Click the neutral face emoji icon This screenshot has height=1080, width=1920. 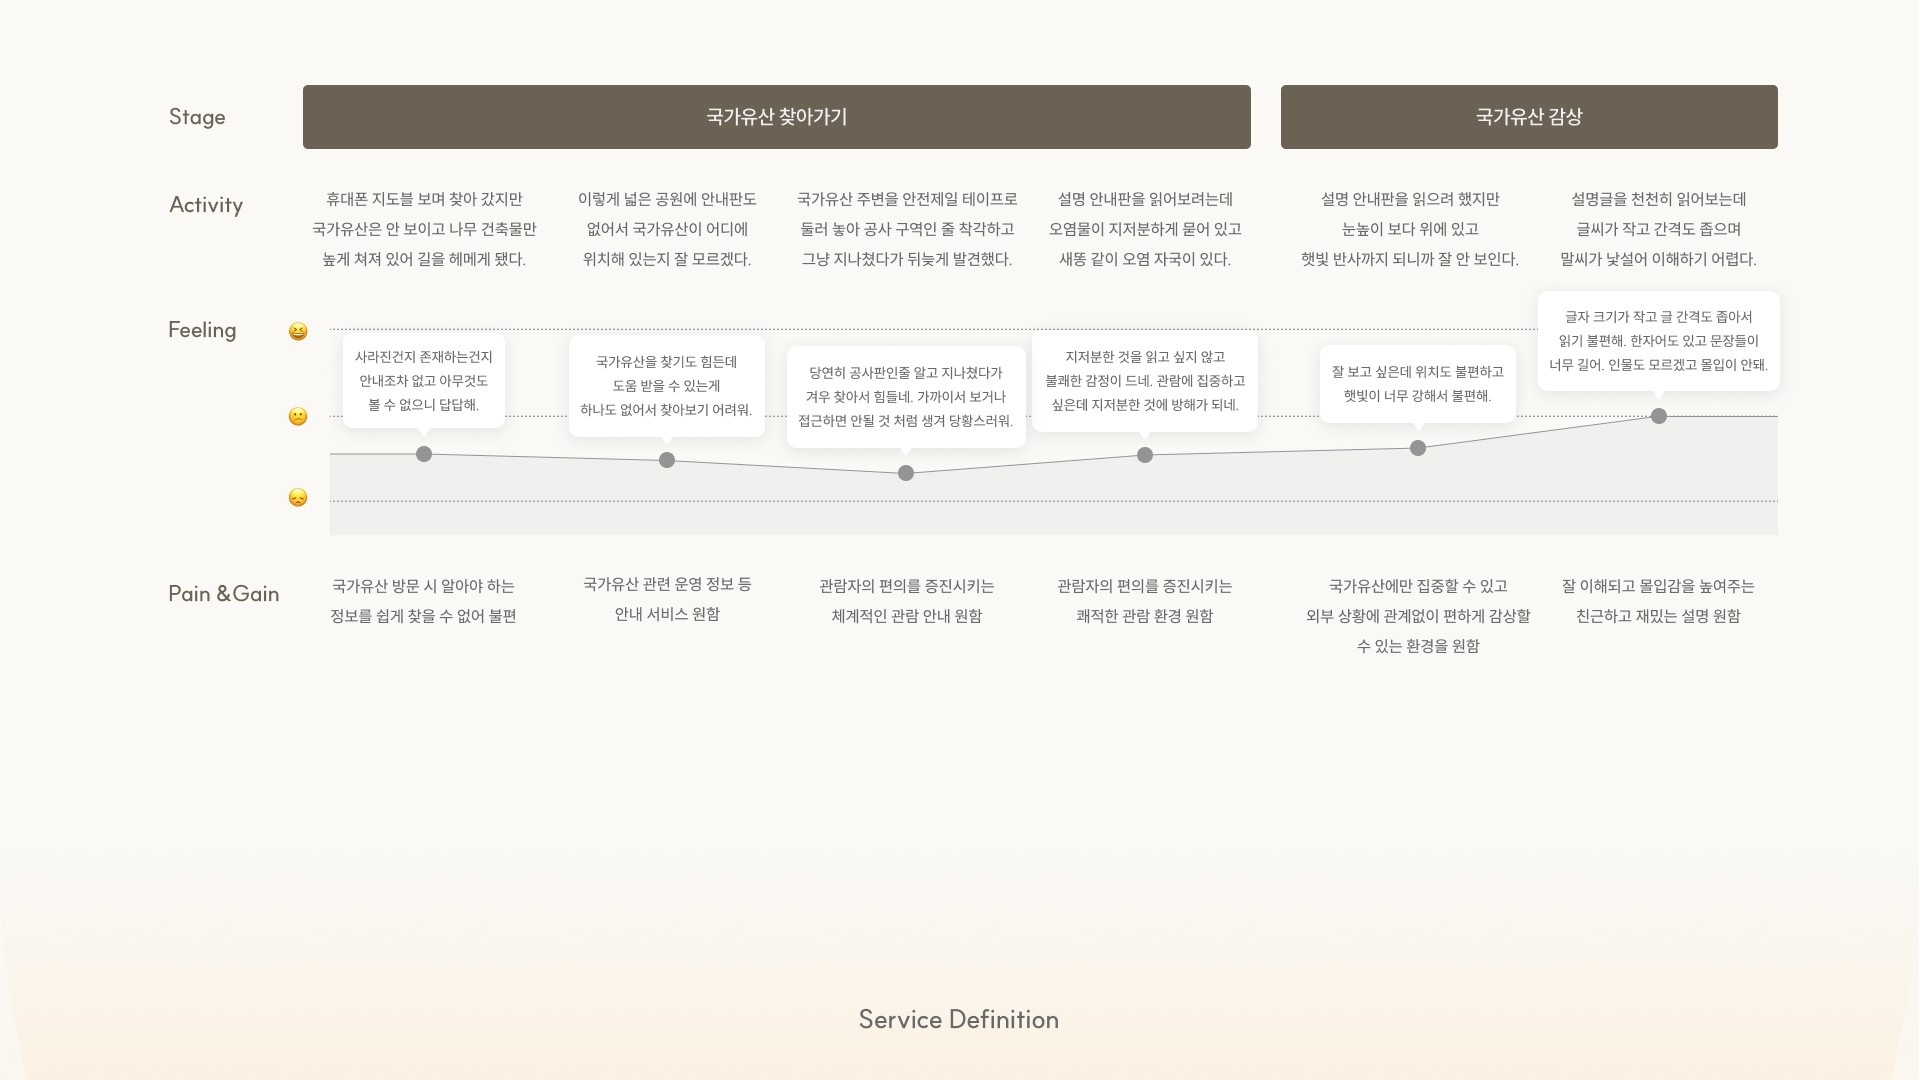(298, 416)
